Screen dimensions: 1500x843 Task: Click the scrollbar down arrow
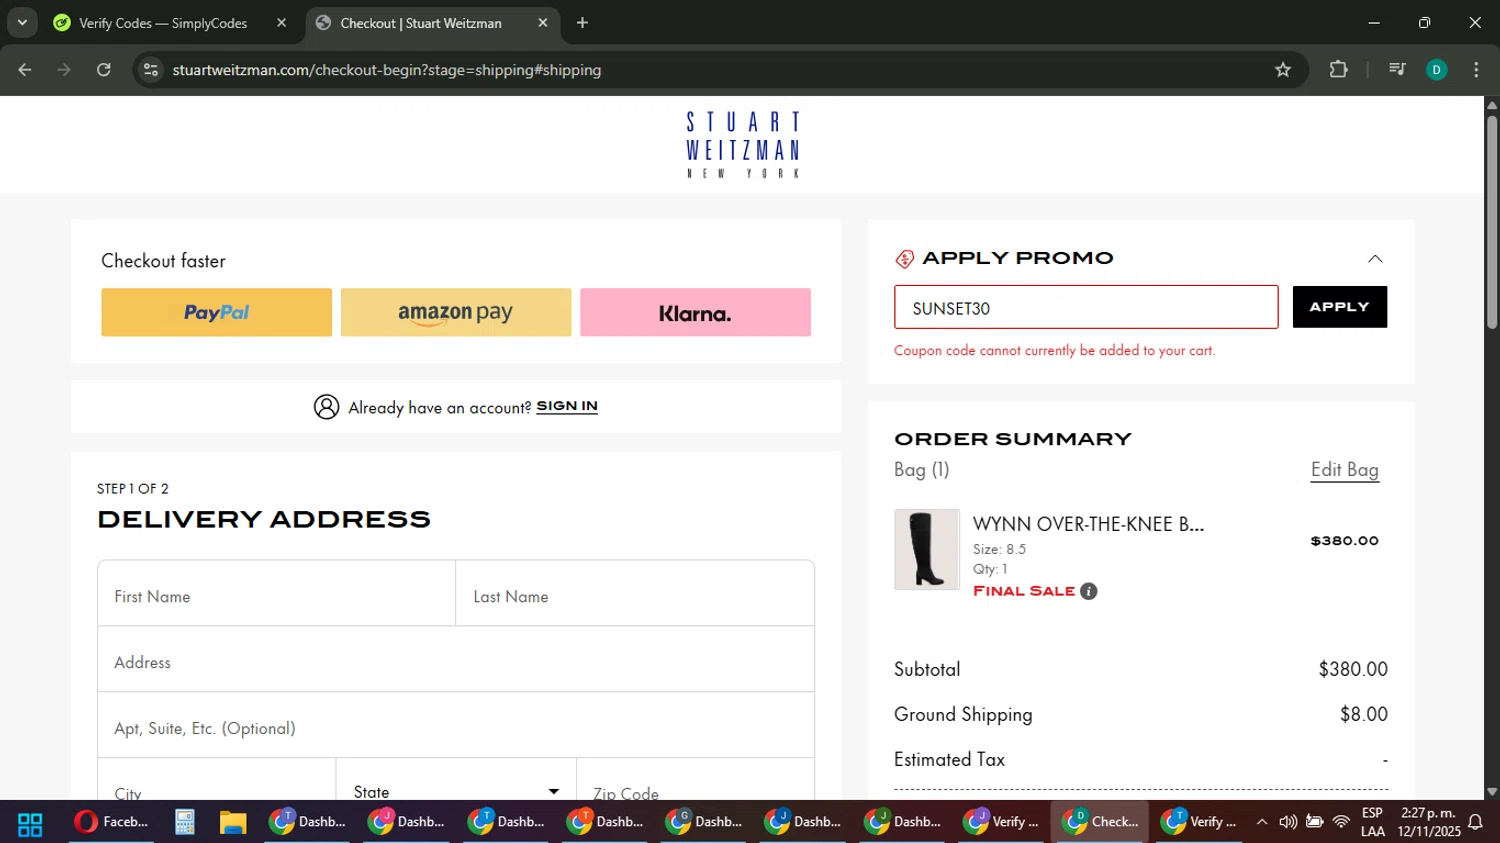tap(1491, 791)
